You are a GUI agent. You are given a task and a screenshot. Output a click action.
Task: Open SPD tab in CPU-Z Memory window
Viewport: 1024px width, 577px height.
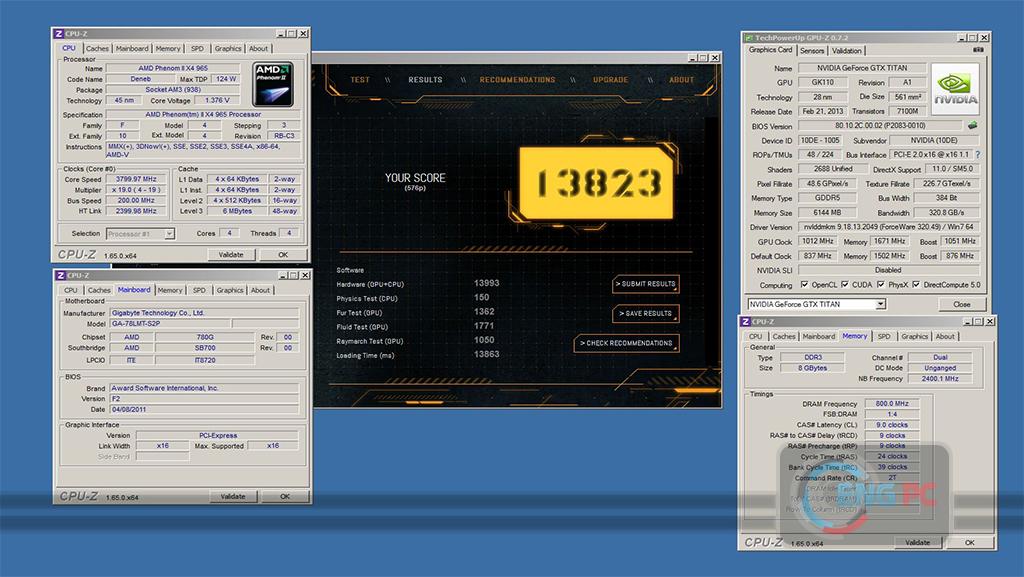884,336
